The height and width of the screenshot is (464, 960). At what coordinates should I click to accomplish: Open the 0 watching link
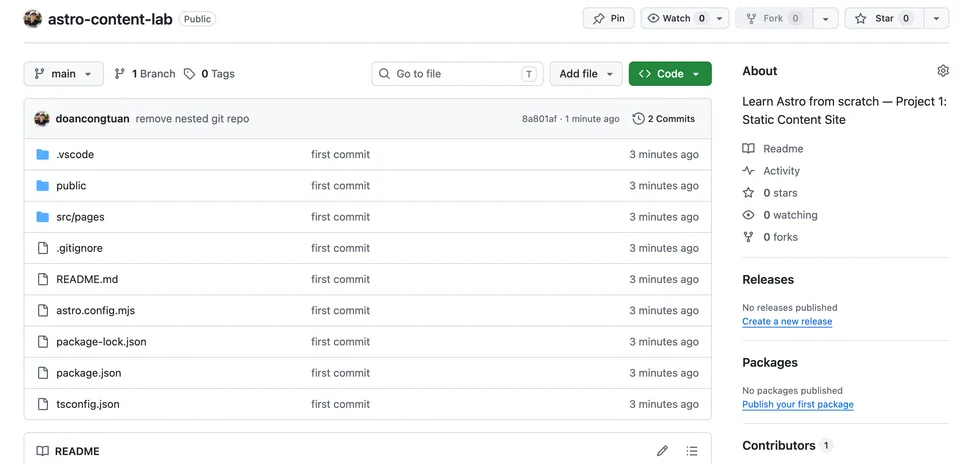[790, 215]
